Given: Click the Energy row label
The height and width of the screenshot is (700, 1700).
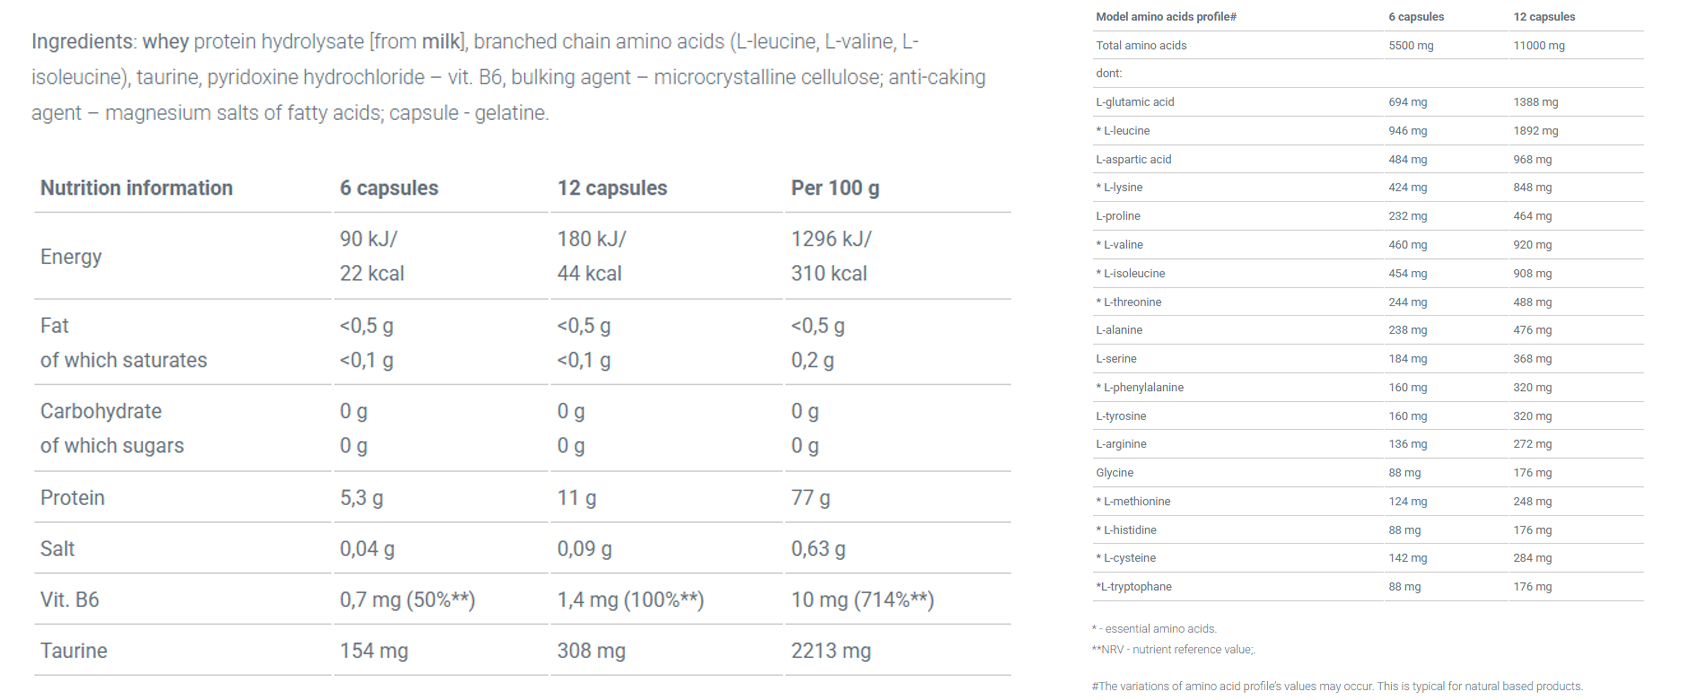Looking at the screenshot, I should (71, 257).
